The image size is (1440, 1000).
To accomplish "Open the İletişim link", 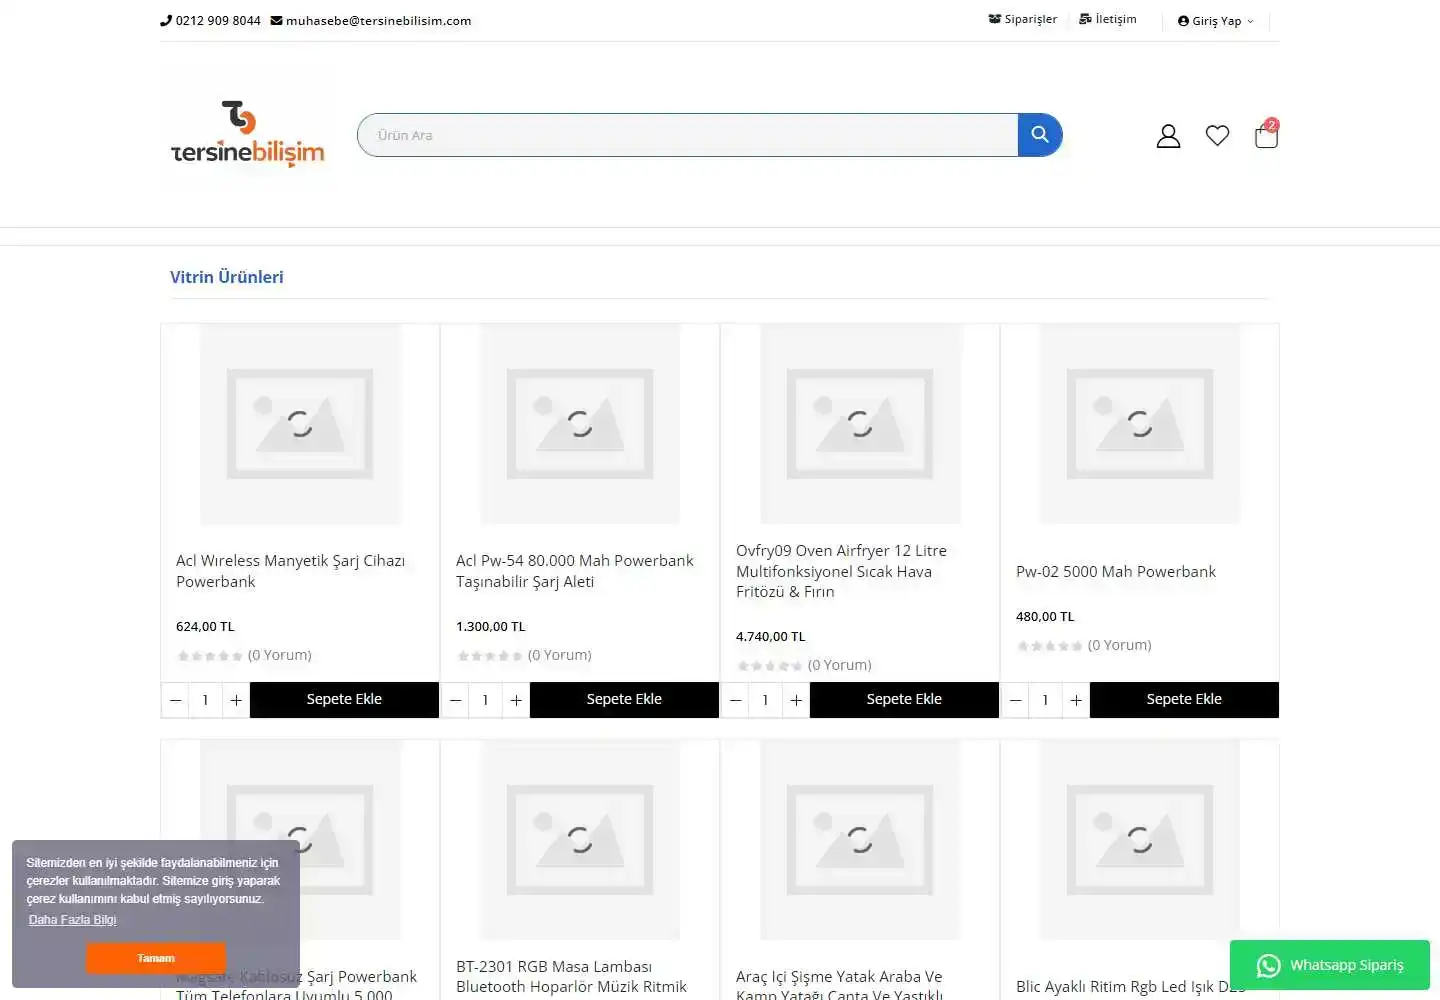I will pyautogui.click(x=1108, y=19).
